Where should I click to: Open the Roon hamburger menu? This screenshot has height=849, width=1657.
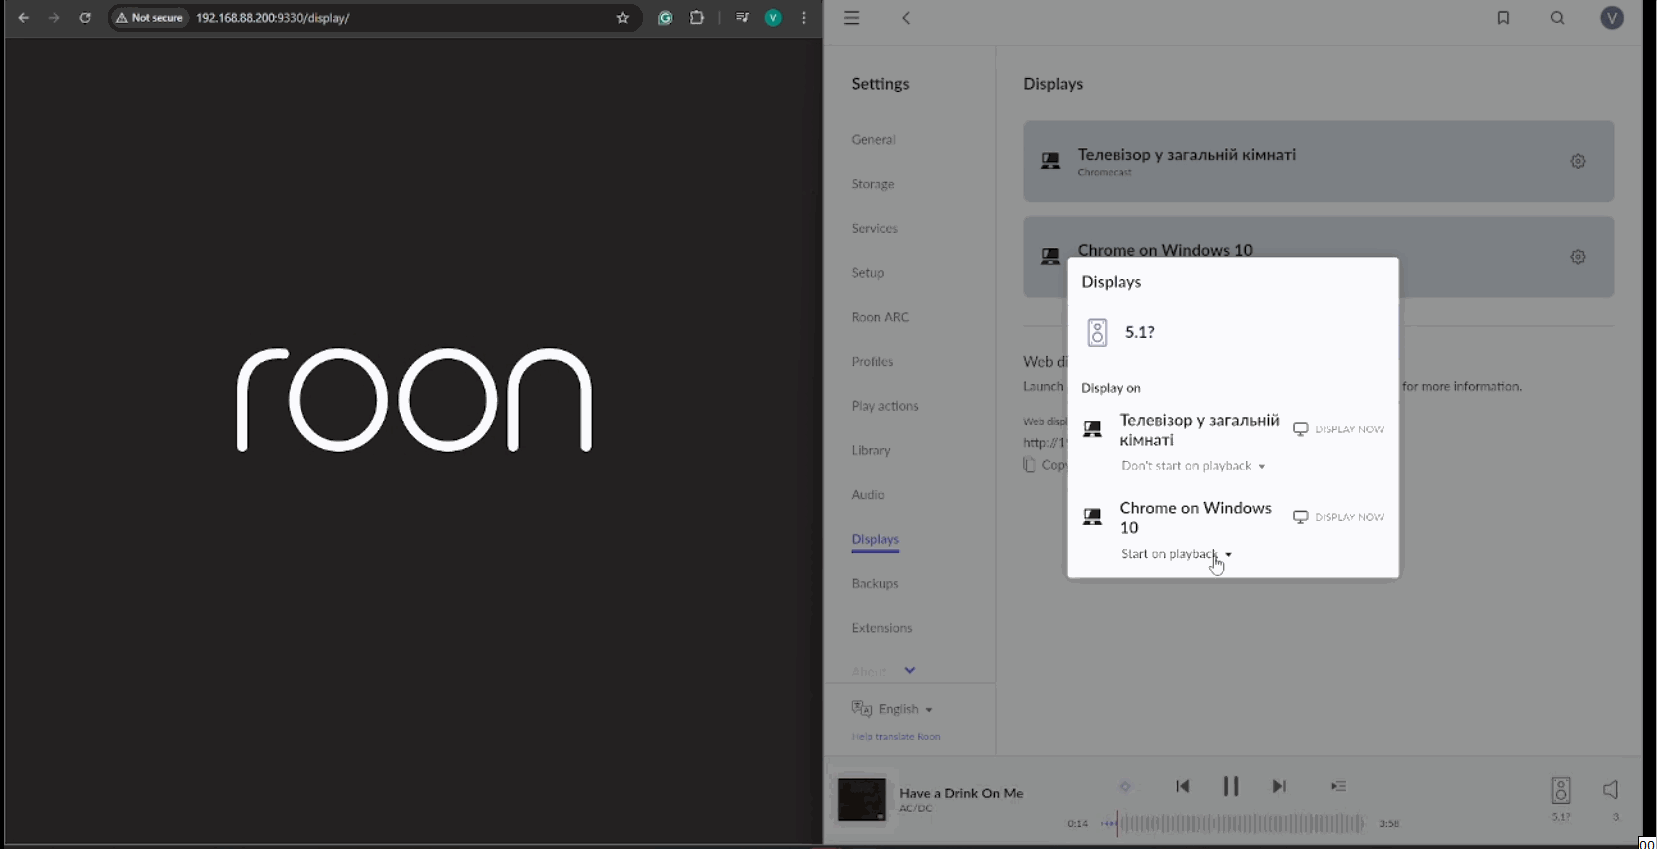[851, 18]
